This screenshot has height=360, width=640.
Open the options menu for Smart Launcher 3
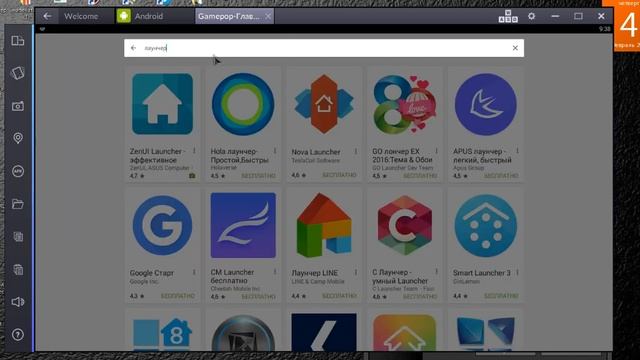(x=518, y=272)
